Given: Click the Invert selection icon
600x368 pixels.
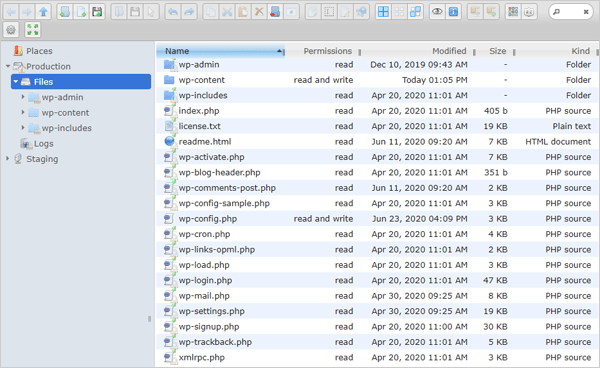Looking at the screenshot, I should pyautogui.click(x=415, y=12).
